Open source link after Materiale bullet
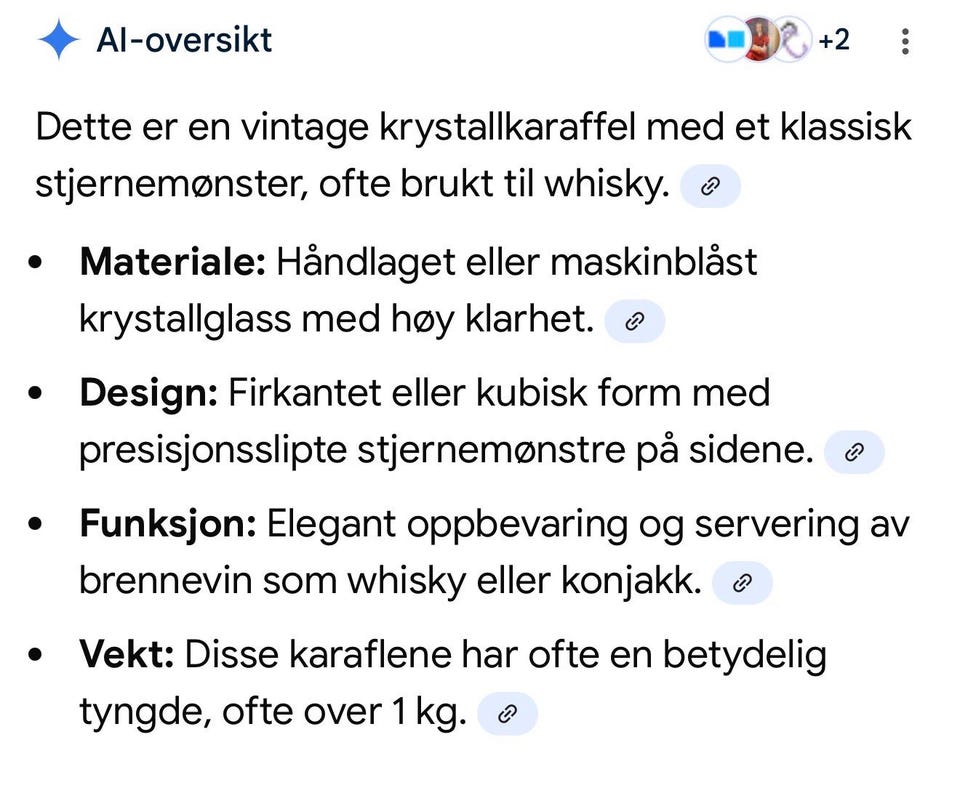The height and width of the screenshot is (793, 960). point(635,321)
